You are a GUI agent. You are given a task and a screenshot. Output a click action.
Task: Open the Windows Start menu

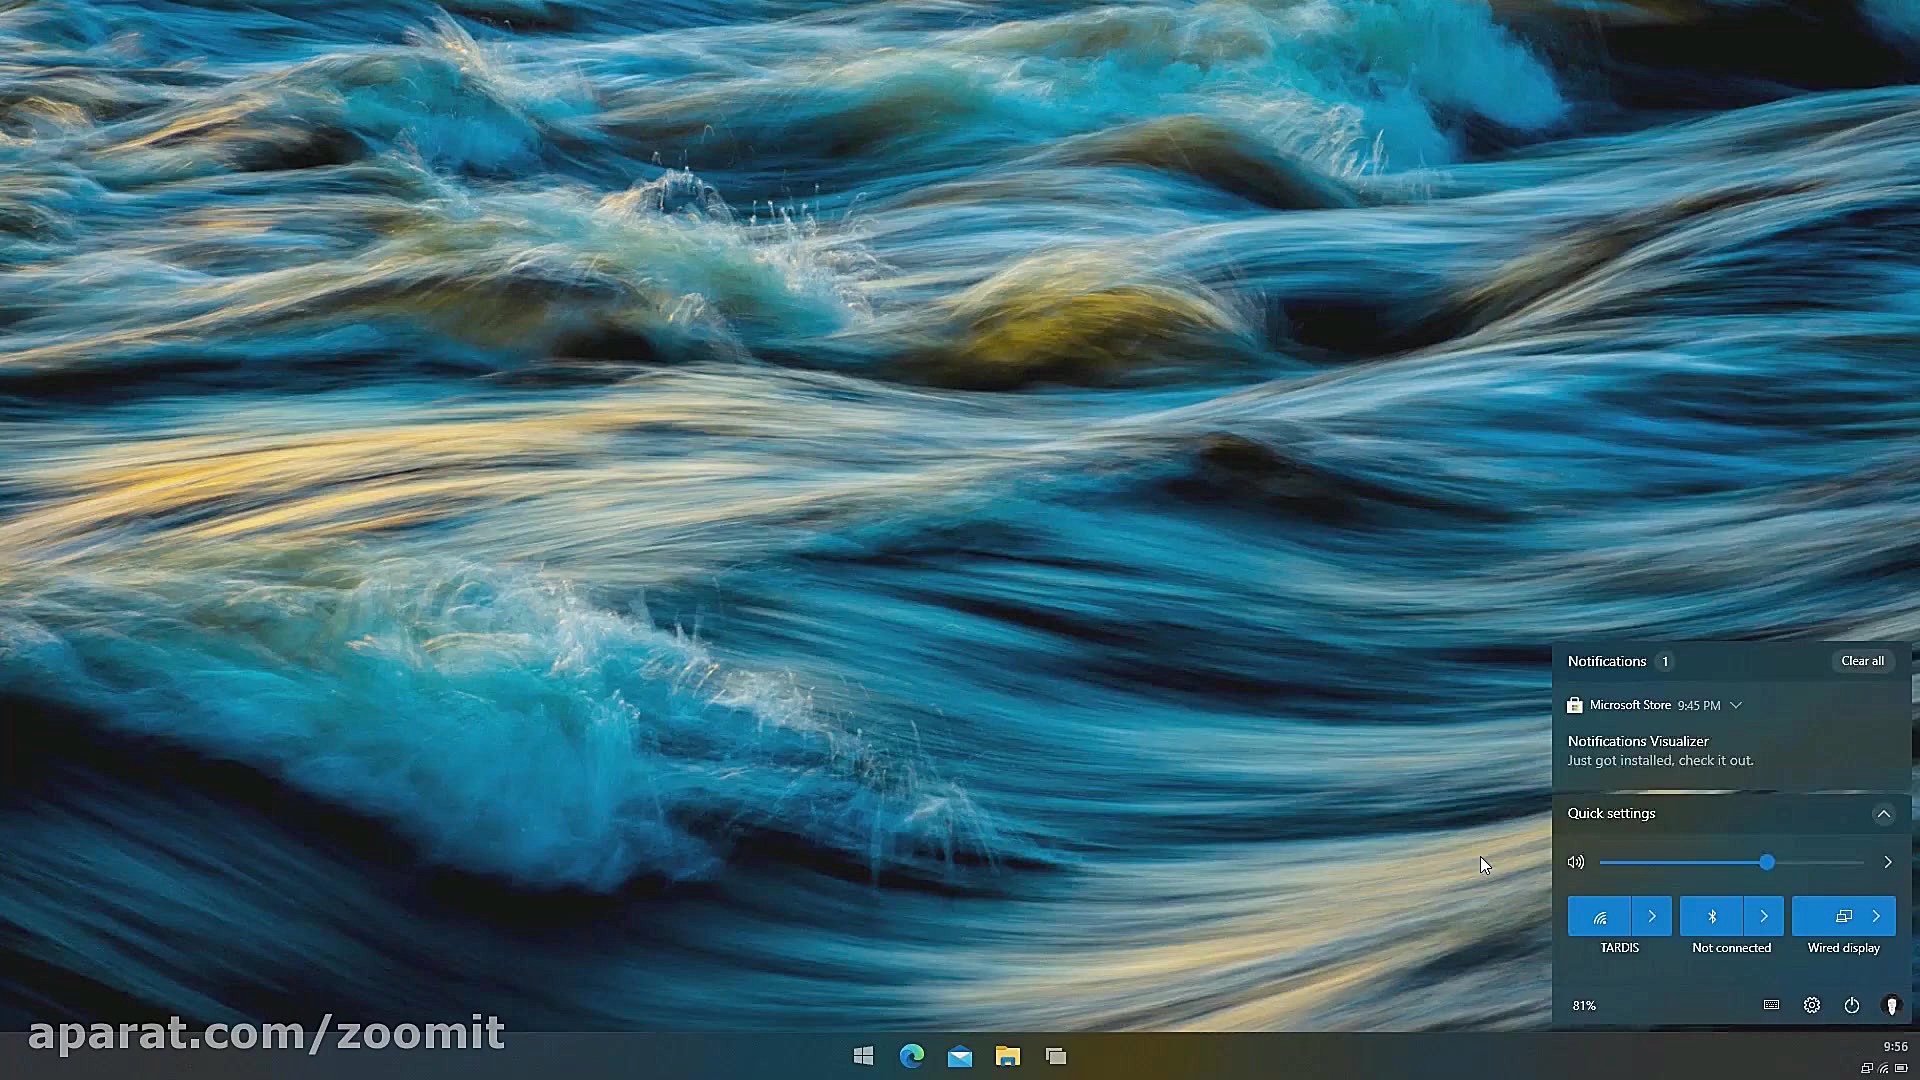point(863,1056)
